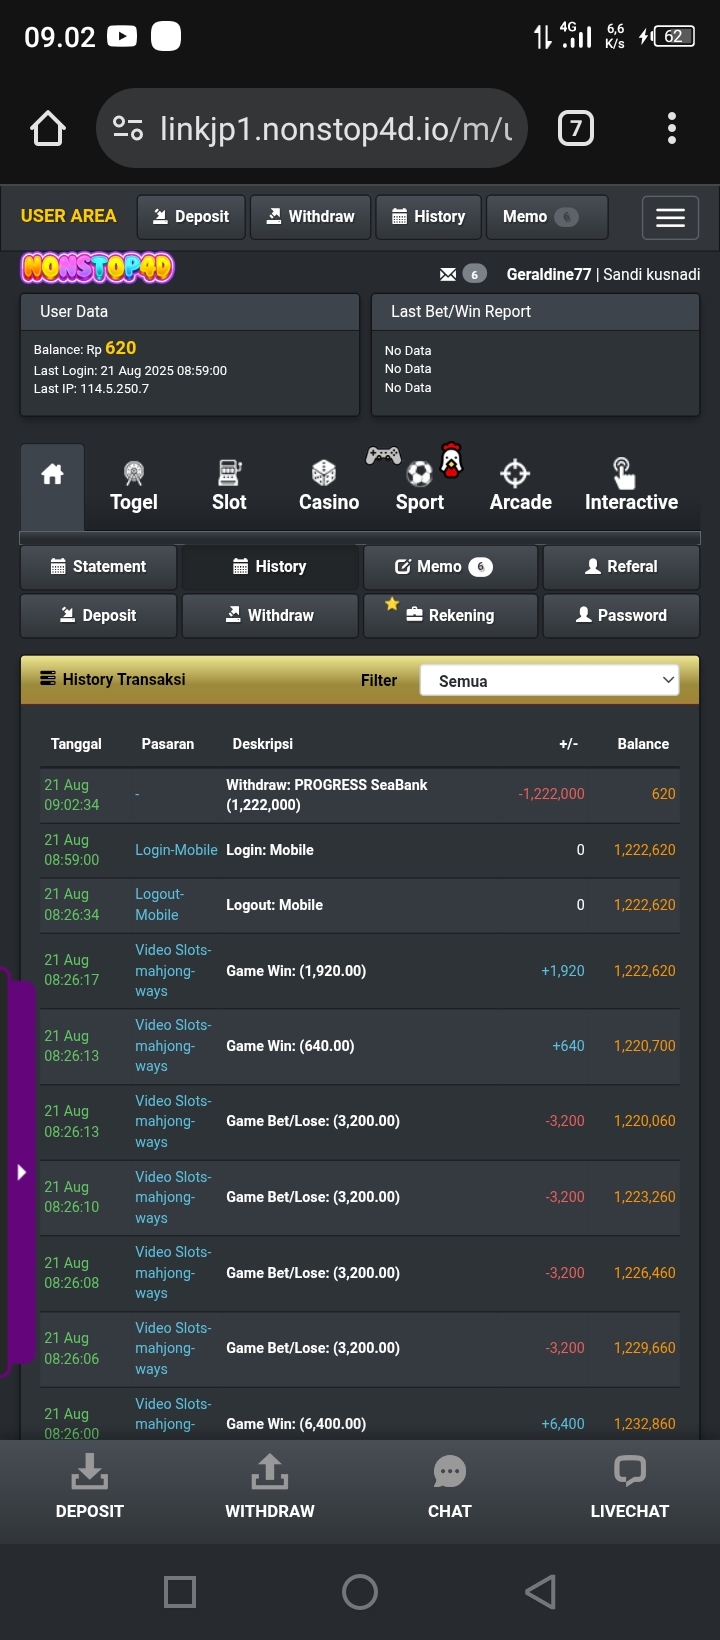Expand the purple side panel arrow
Viewport: 720px width, 1640px height.
tap(21, 1172)
